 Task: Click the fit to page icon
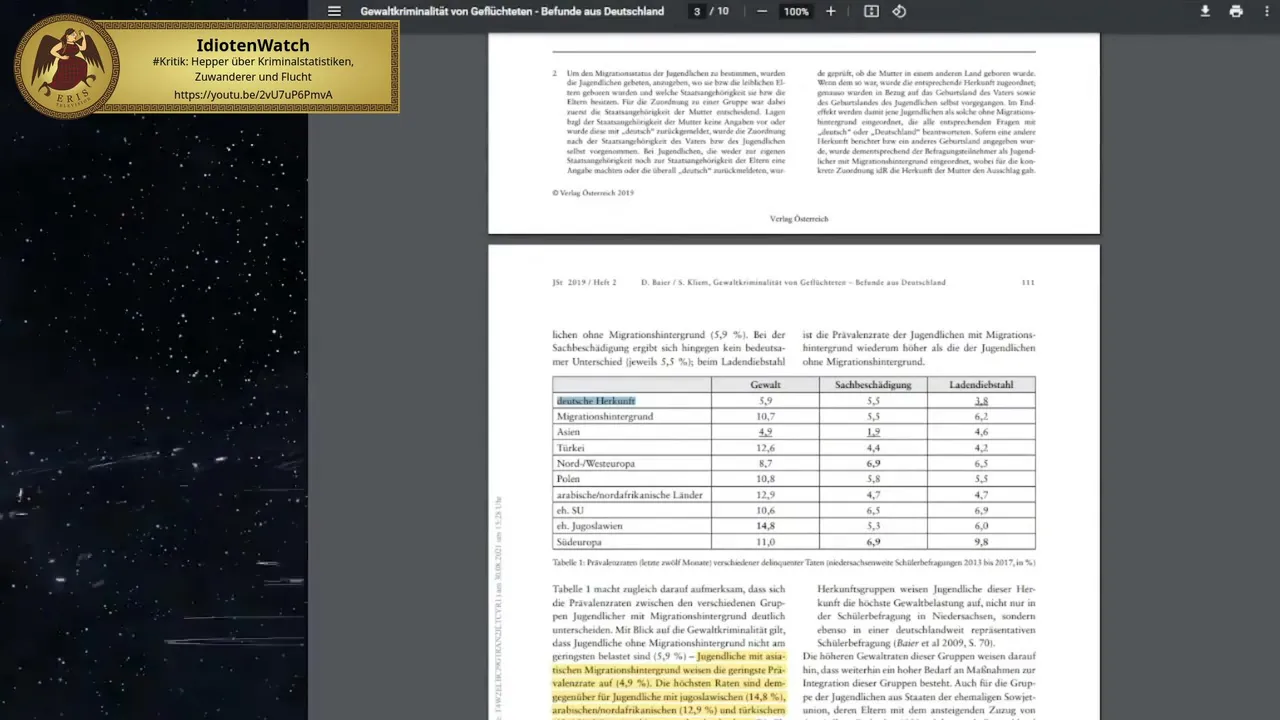click(x=871, y=12)
